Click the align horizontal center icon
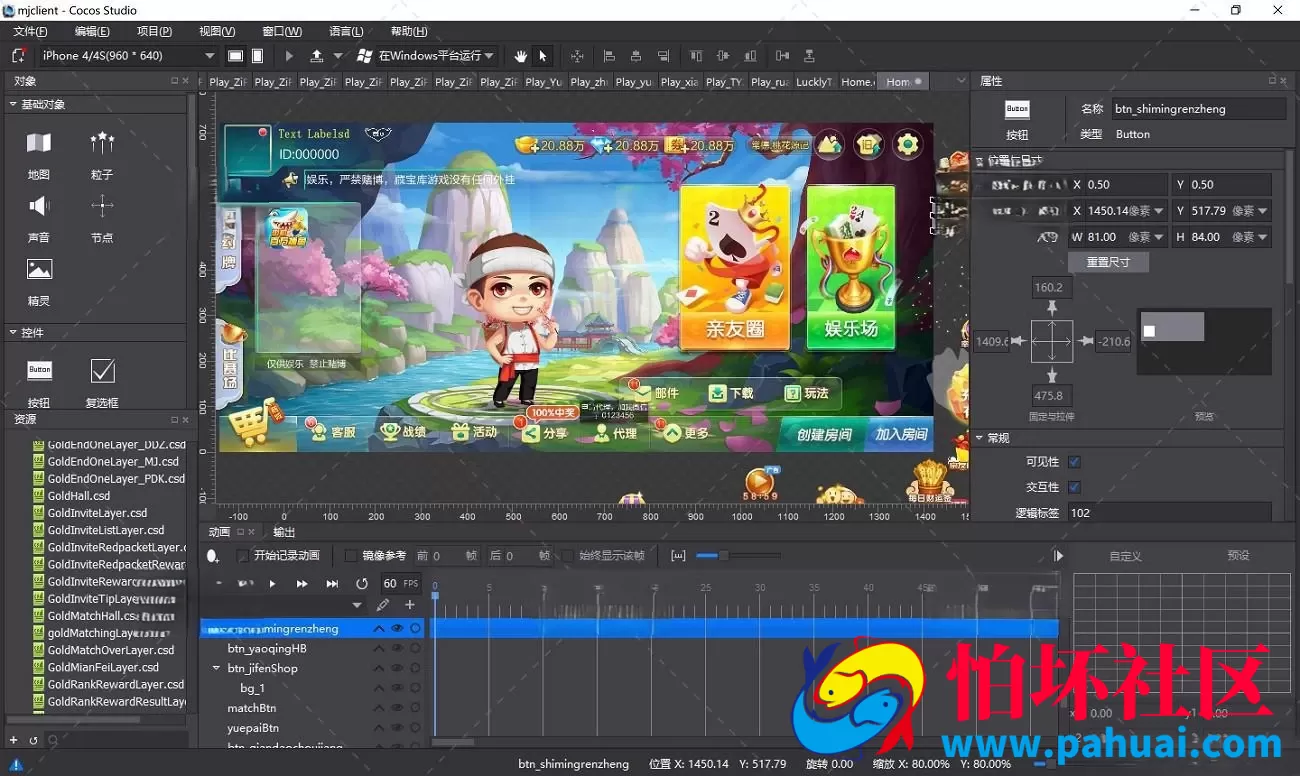Image resolution: width=1300 pixels, height=776 pixels. point(636,56)
